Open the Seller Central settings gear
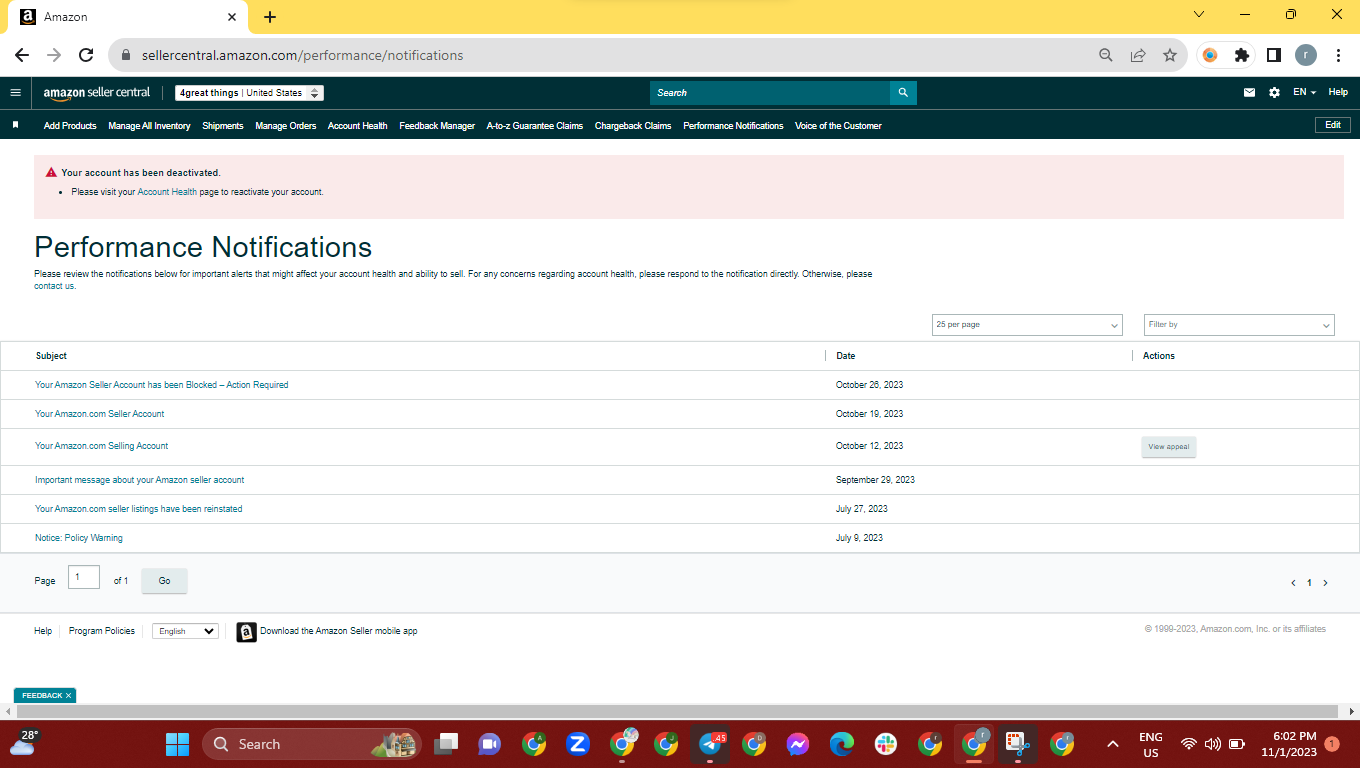The width and height of the screenshot is (1360, 768). click(1274, 93)
